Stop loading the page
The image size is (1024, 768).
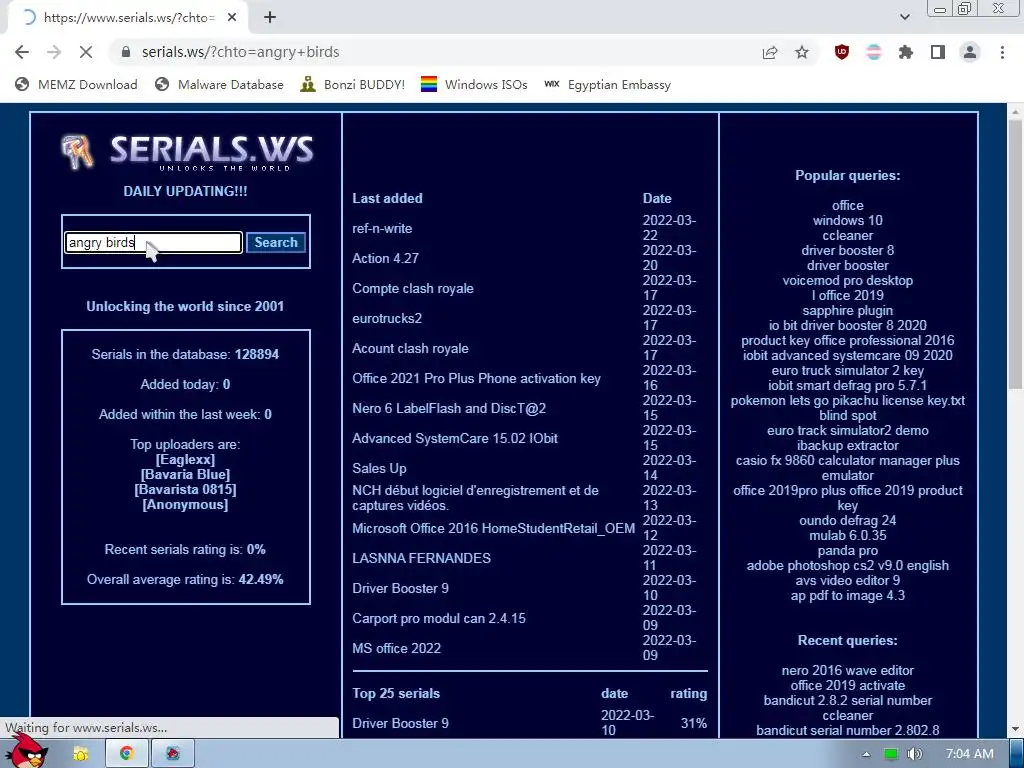point(86,52)
